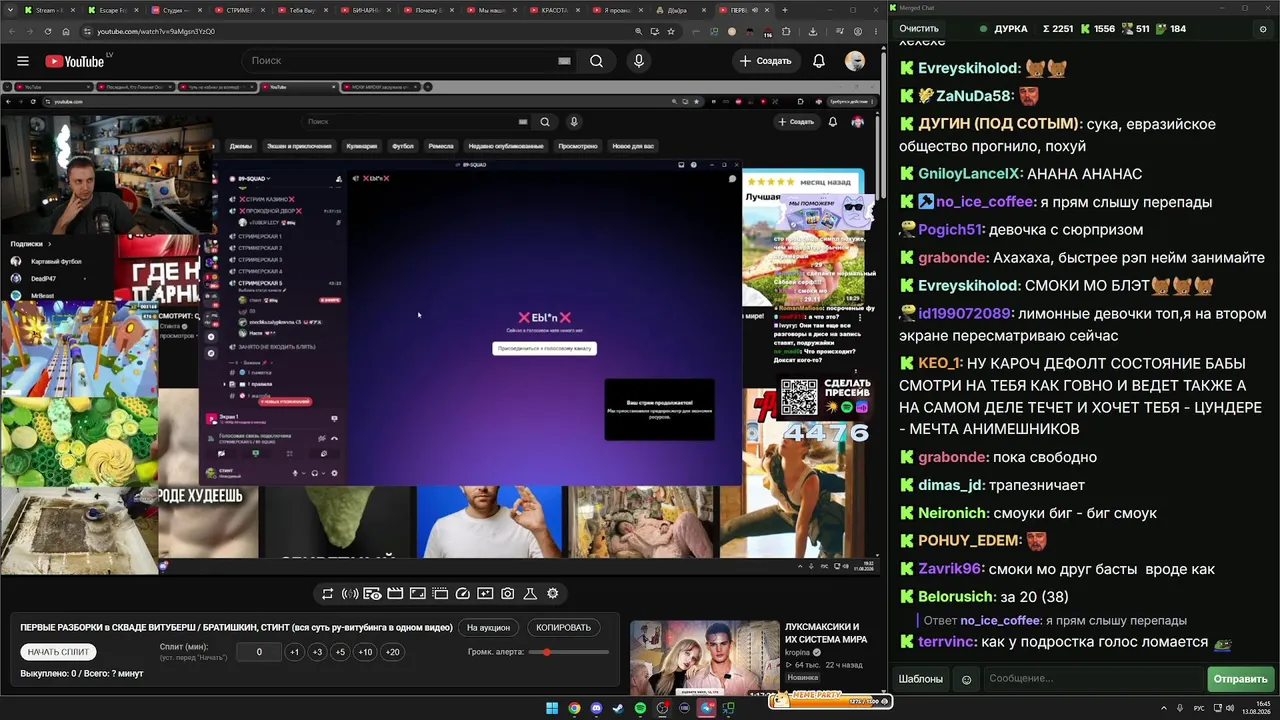Switch to the БИНАРН browser tab
This screenshot has width=1280, height=720.
pos(363,10)
